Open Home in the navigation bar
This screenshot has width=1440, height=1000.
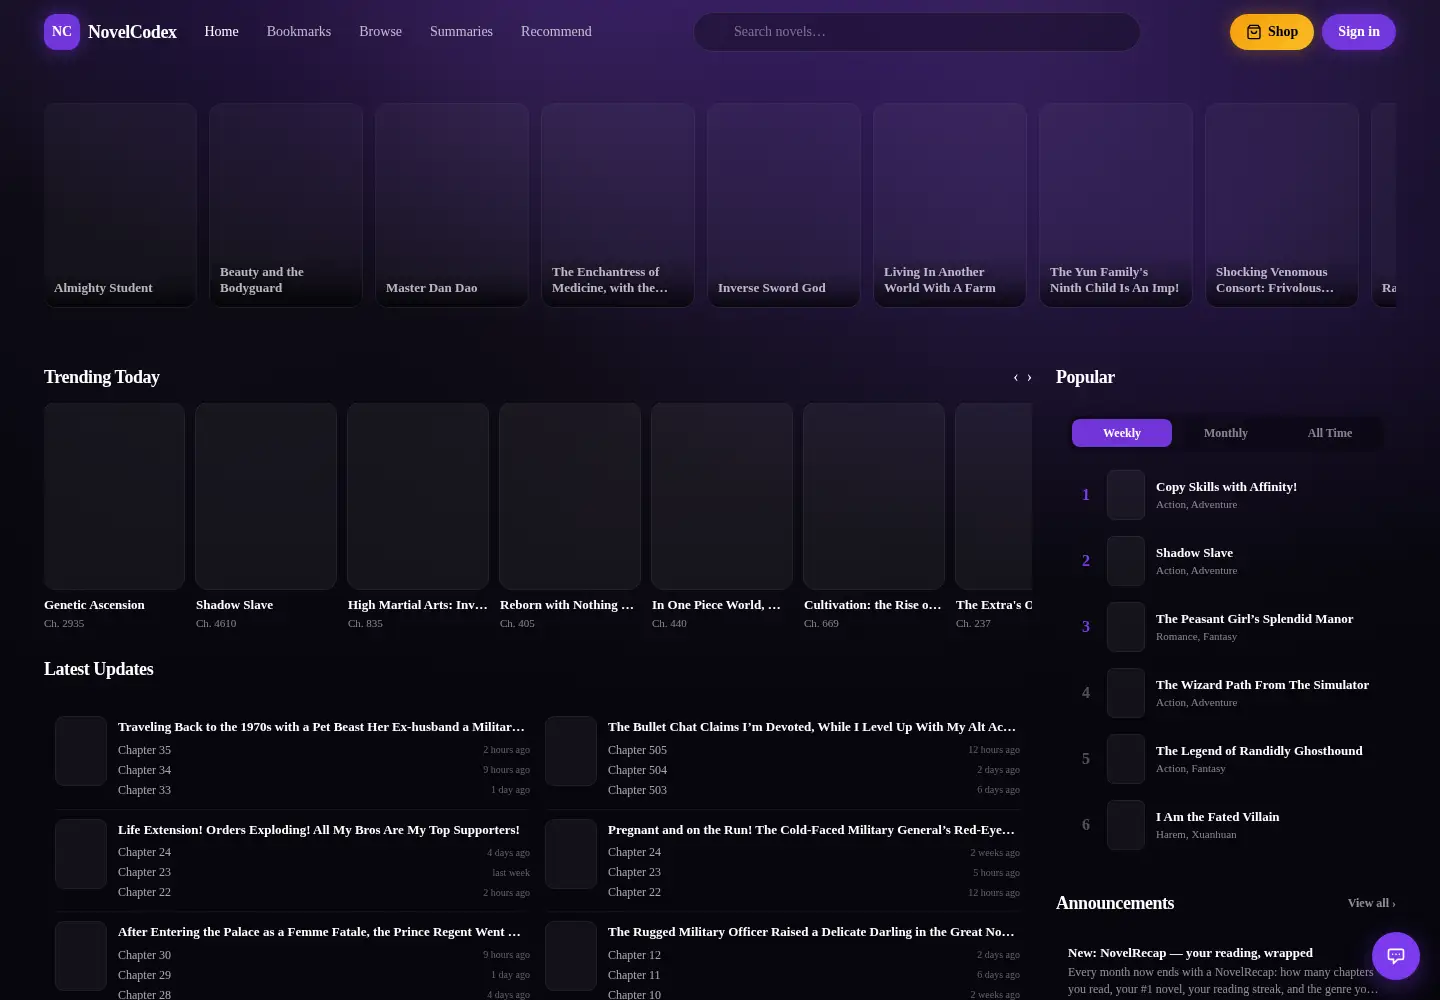[x=221, y=32]
